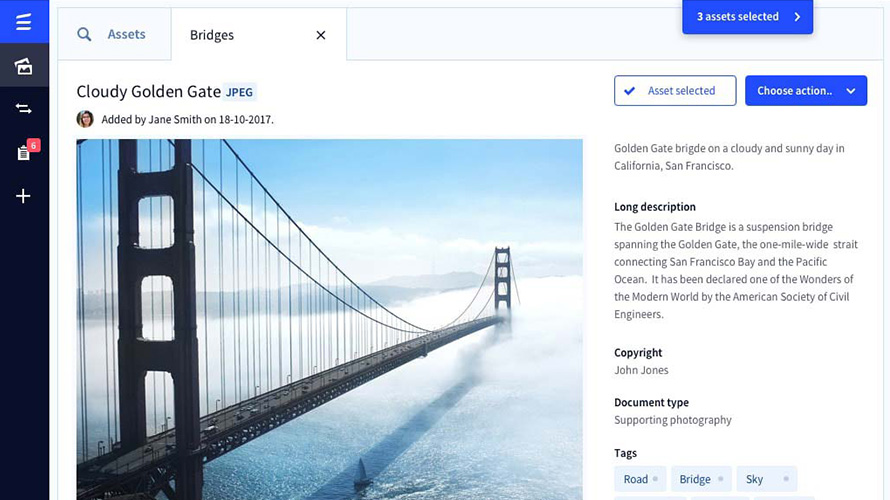Click the Sky tag
The height and width of the screenshot is (500, 890).
pyautogui.click(x=767, y=479)
